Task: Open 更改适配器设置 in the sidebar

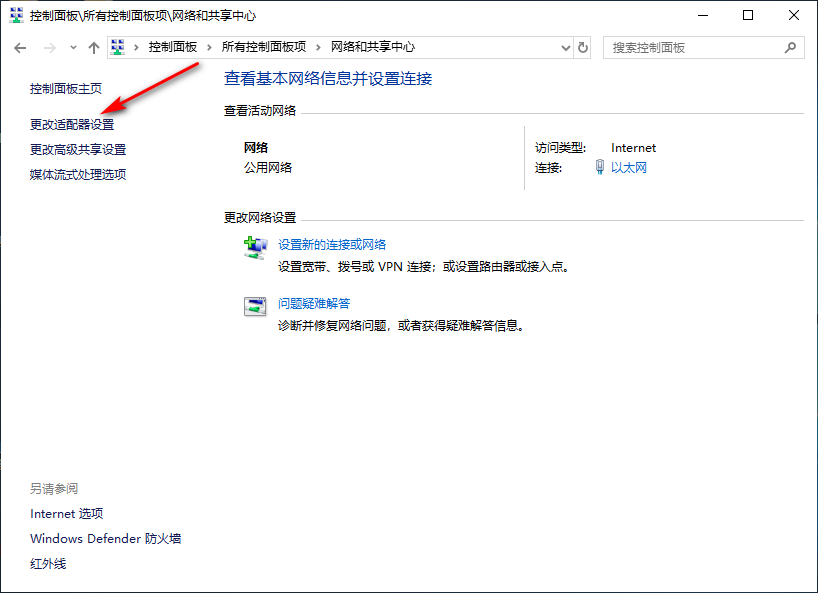Action: coord(72,125)
